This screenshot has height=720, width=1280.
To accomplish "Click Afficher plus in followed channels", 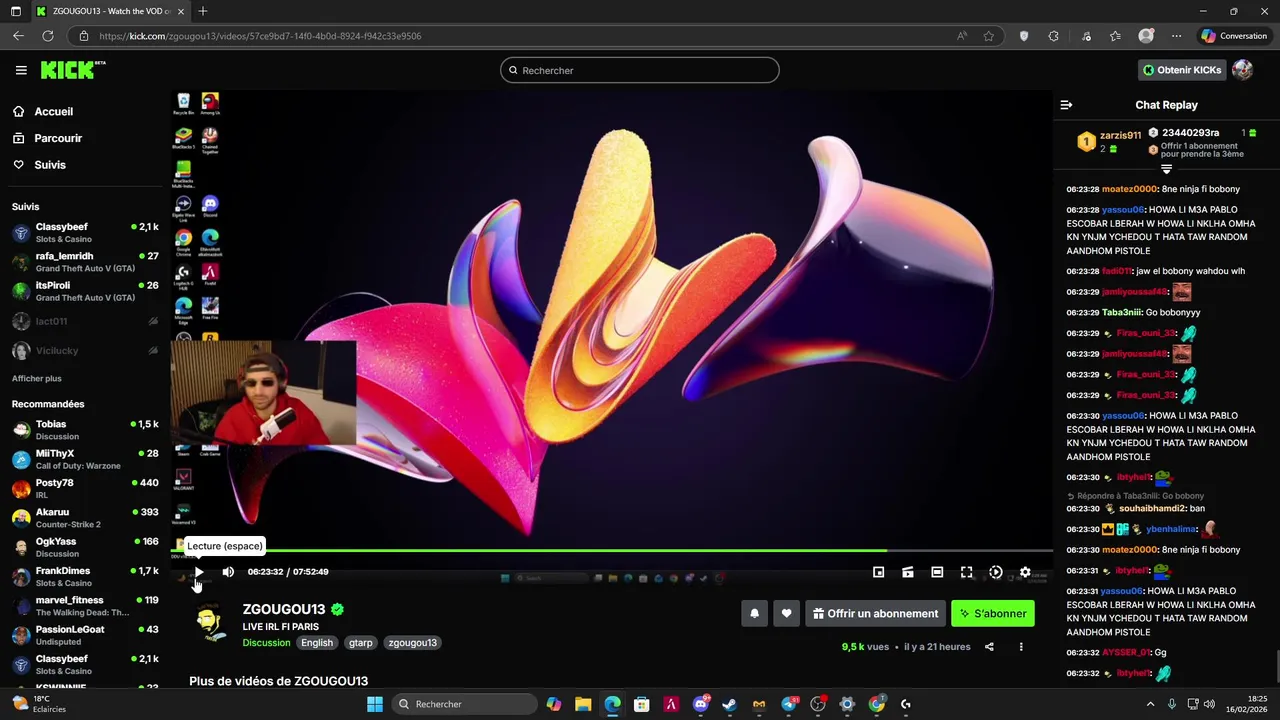I will [37, 379].
